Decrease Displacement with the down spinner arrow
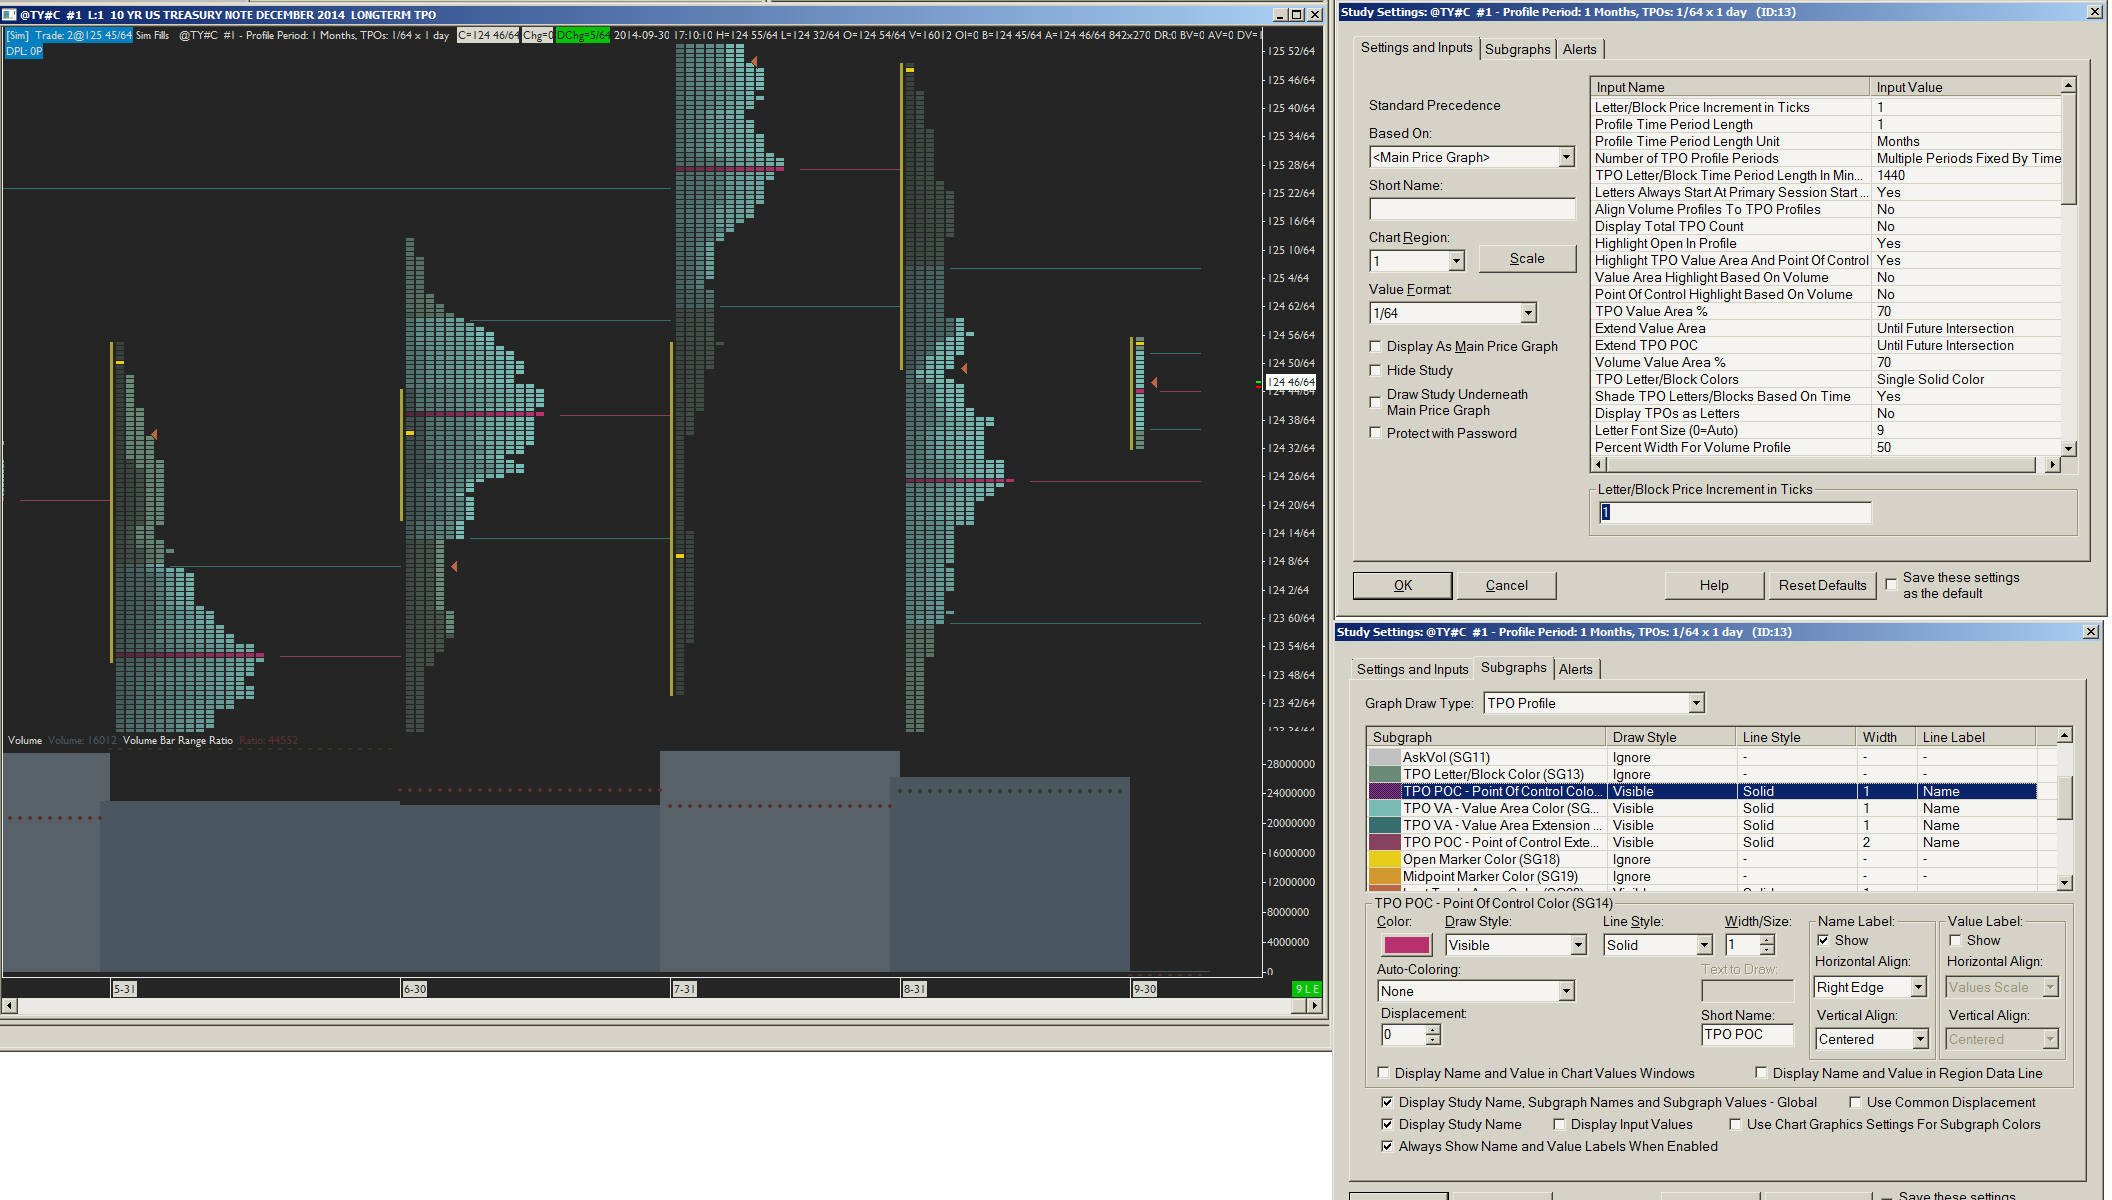This screenshot has width=2112, height=1200. click(1433, 1040)
